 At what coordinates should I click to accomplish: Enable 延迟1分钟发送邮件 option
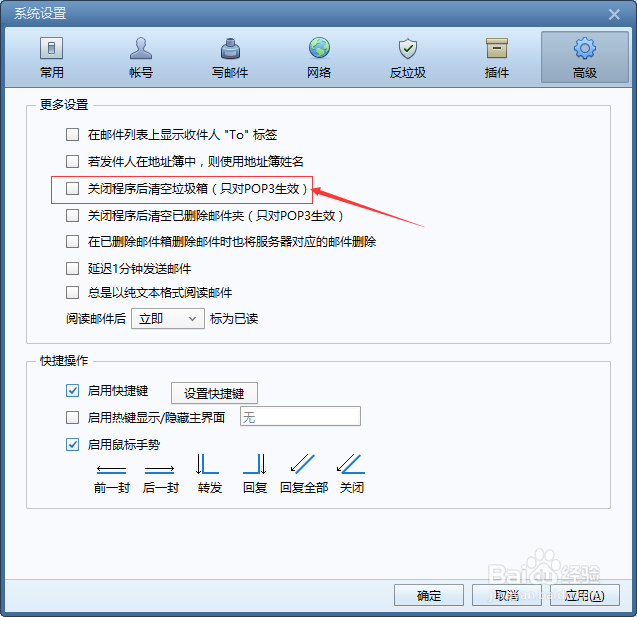(x=72, y=268)
